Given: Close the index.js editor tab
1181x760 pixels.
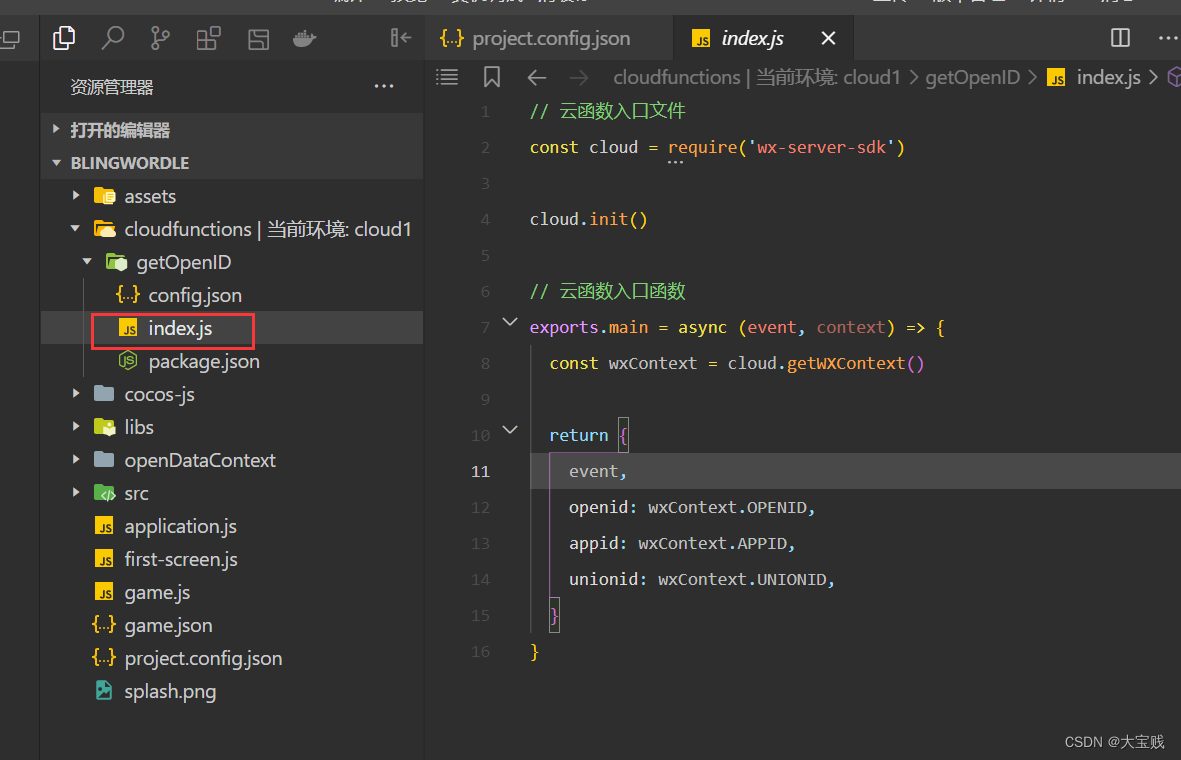Looking at the screenshot, I should tap(828, 39).
